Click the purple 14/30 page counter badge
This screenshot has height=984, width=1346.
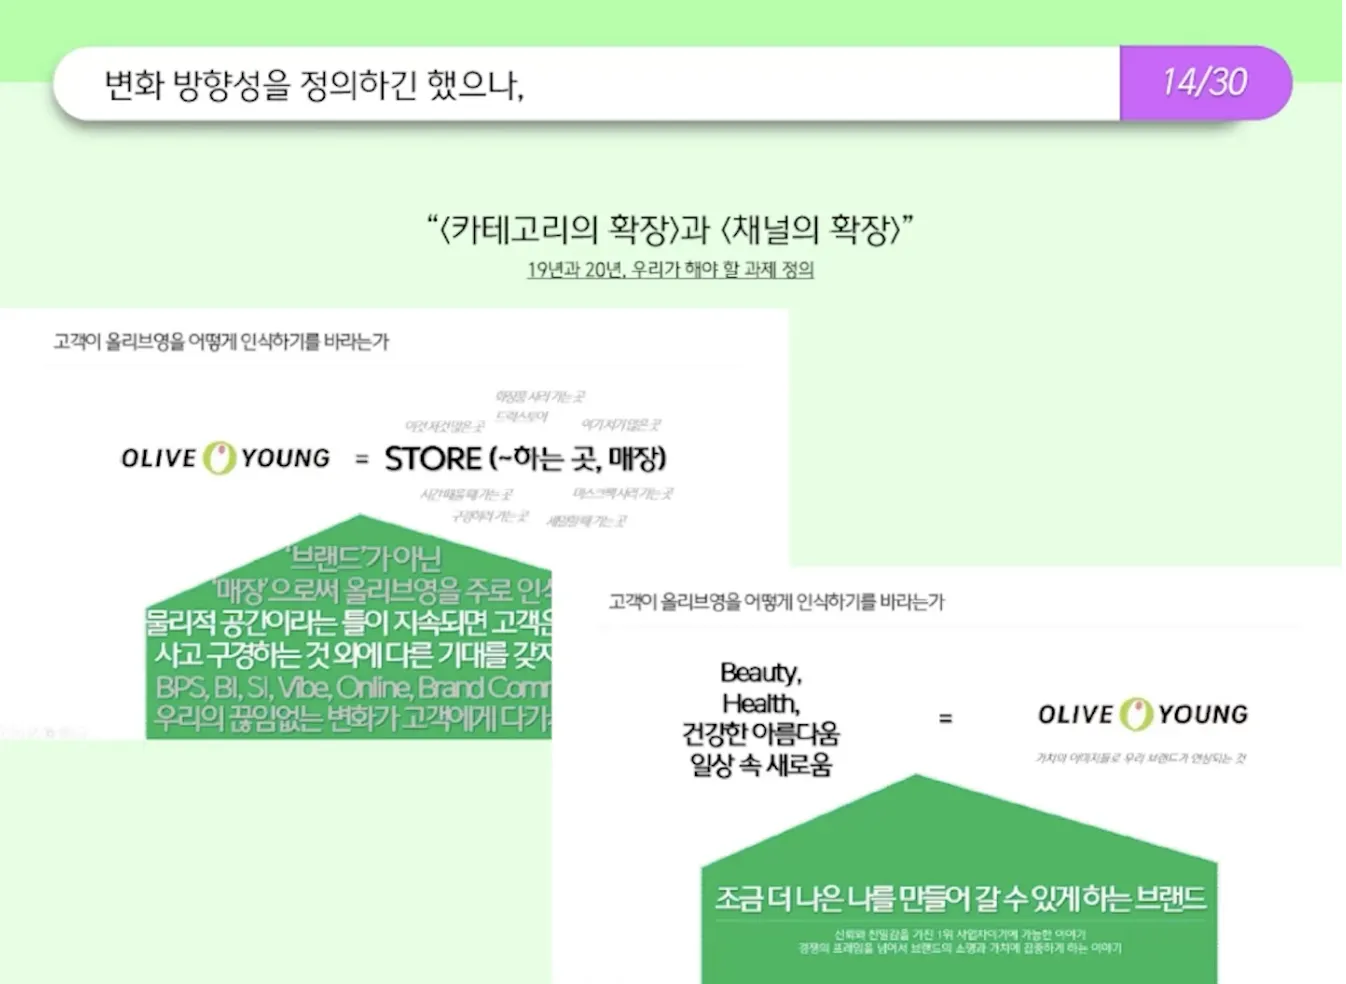click(x=1205, y=83)
